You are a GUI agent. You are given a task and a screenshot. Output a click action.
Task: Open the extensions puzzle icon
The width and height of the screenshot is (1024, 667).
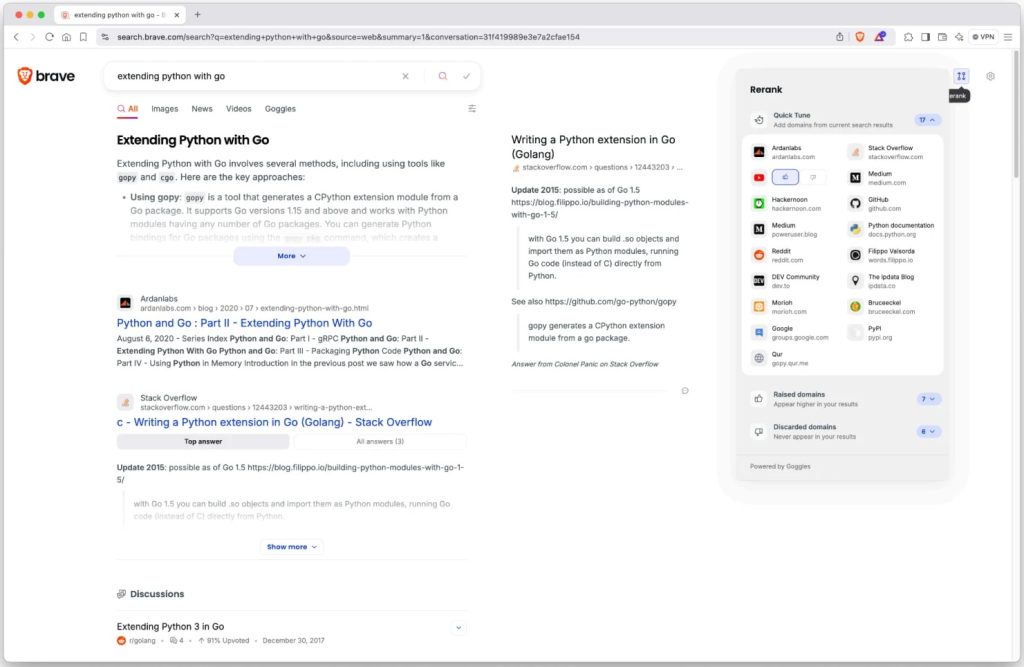[x=908, y=37]
